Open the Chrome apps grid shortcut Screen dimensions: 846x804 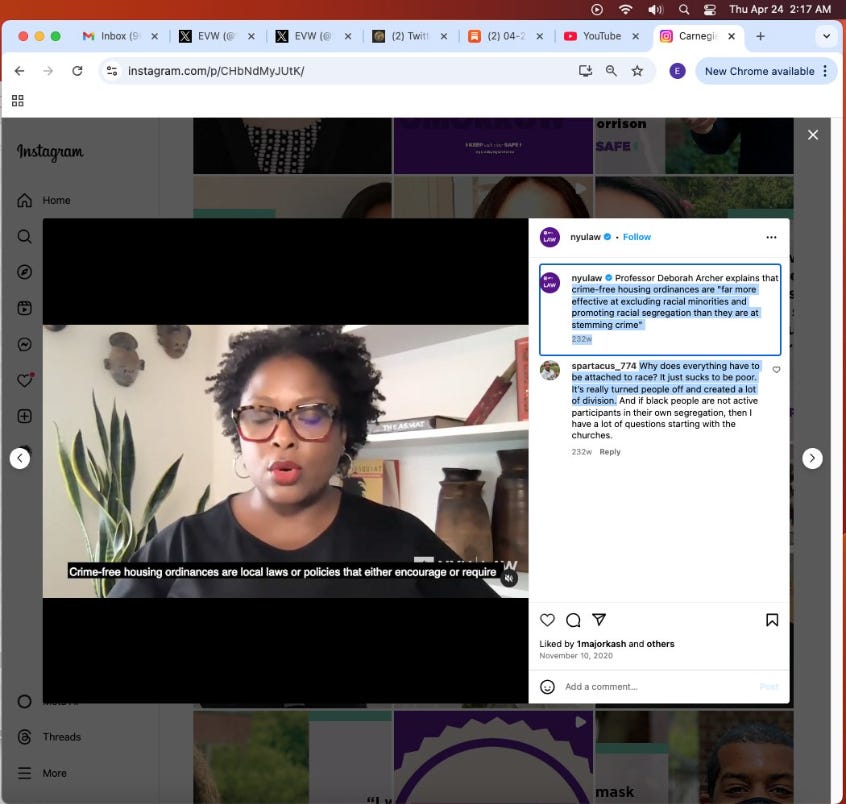tap(17, 101)
